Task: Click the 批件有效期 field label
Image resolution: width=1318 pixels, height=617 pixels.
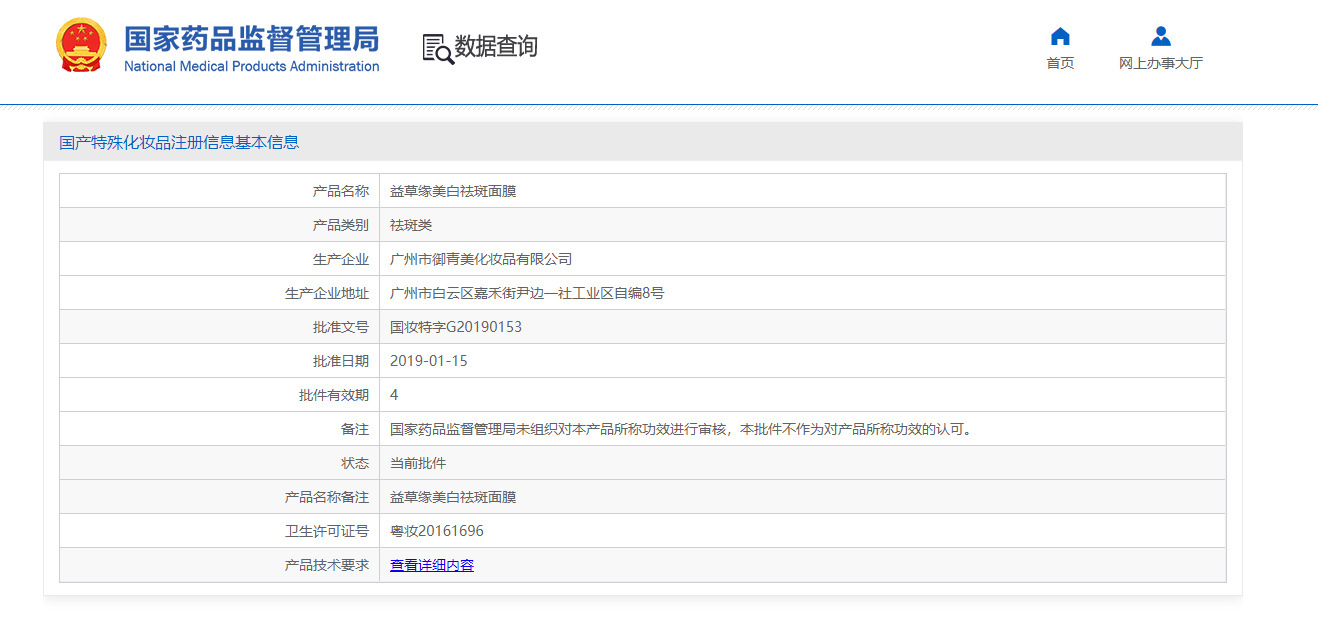Action: [334, 395]
